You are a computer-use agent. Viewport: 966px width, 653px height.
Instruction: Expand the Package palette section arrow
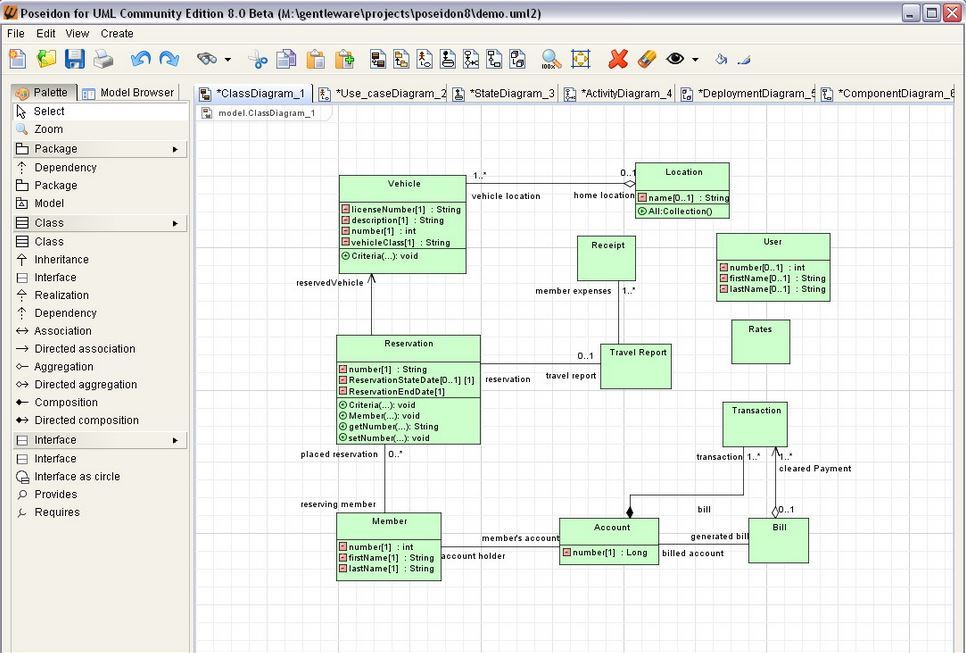(x=175, y=149)
